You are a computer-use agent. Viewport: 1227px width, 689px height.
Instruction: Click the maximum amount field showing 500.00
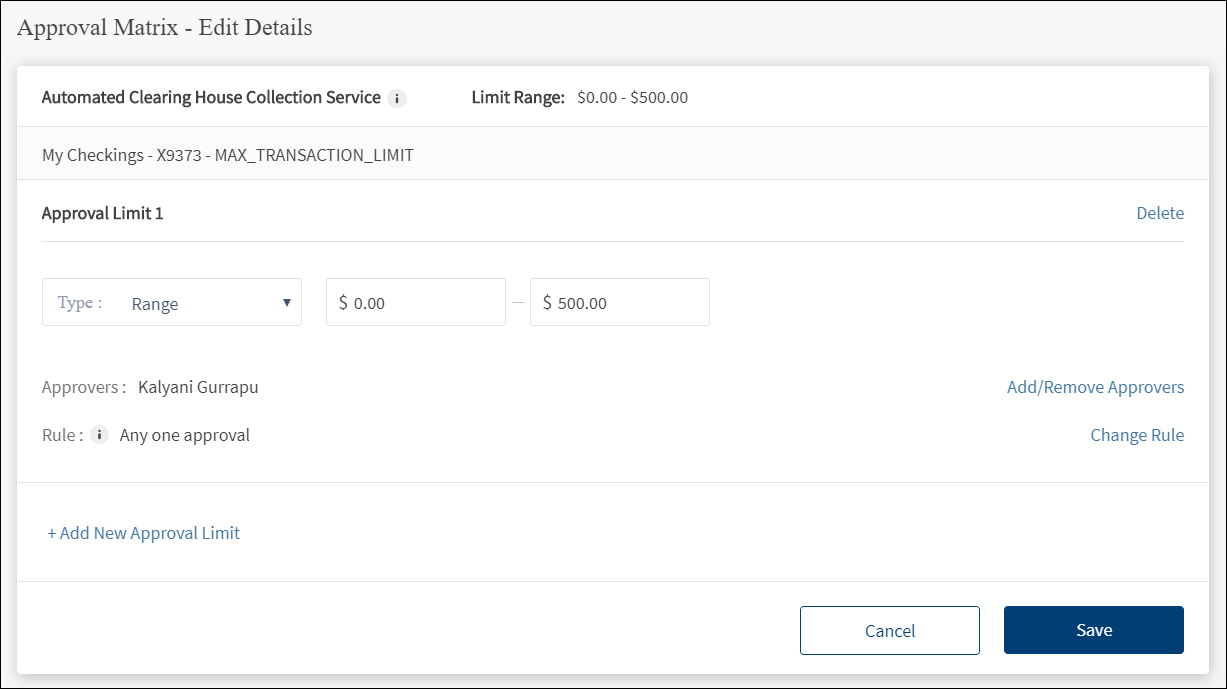pos(620,303)
